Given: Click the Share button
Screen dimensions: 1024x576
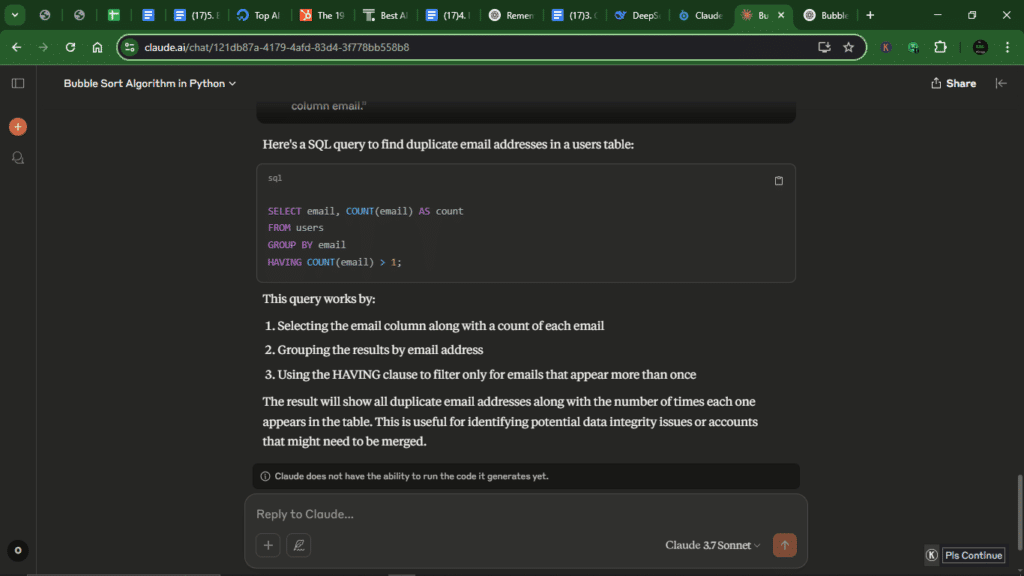Looking at the screenshot, I should [x=952, y=83].
